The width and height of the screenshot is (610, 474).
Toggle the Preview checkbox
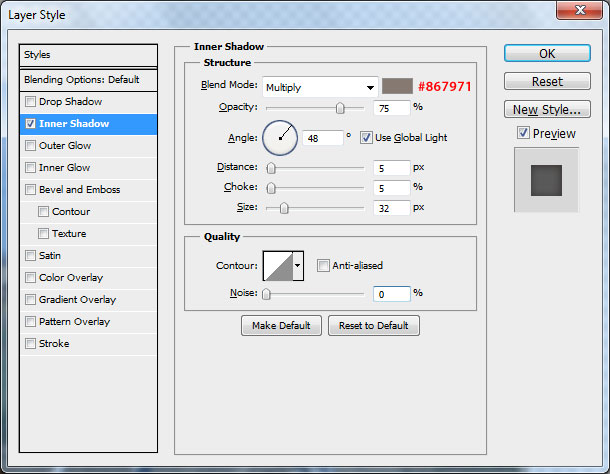coord(523,133)
